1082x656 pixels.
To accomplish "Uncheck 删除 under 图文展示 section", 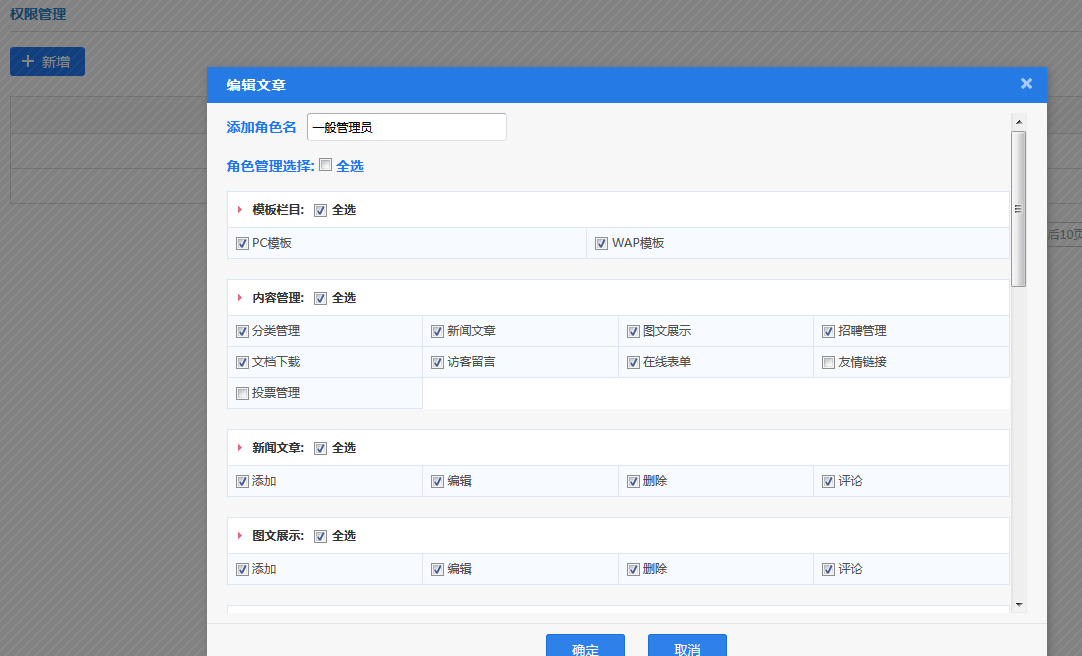I will [x=633, y=570].
